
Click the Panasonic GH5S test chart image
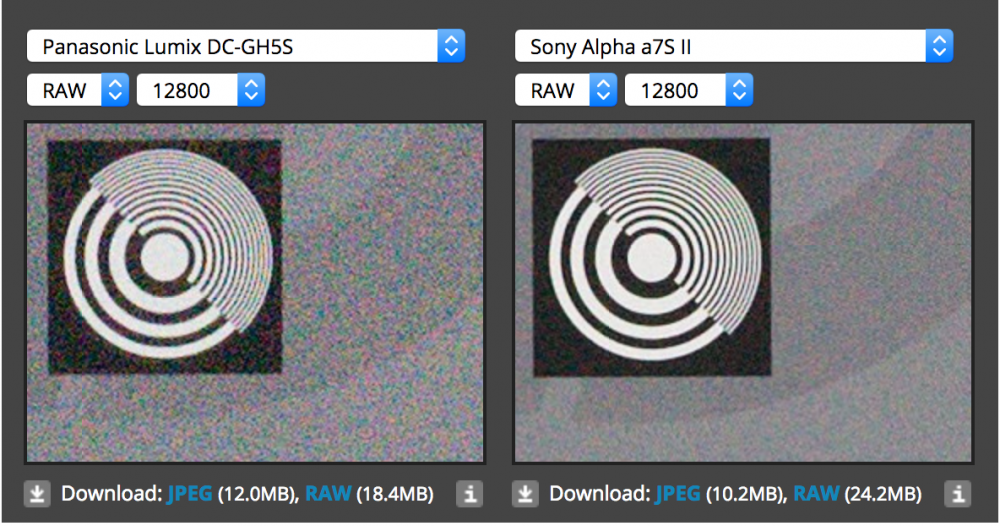(x=255, y=293)
